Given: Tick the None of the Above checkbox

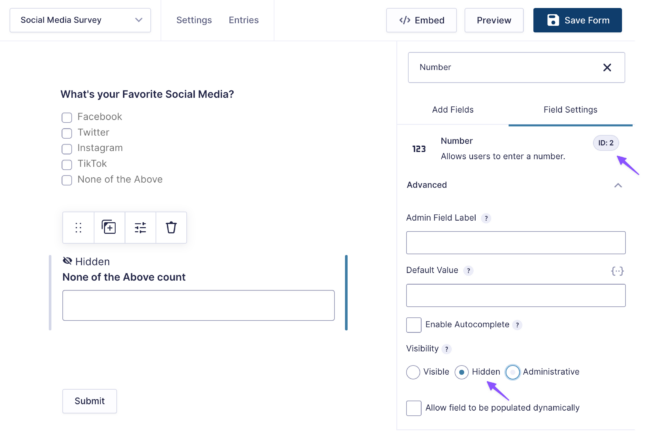Looking at the screenshot, I should pyautogui.click(x=67, y=180).
